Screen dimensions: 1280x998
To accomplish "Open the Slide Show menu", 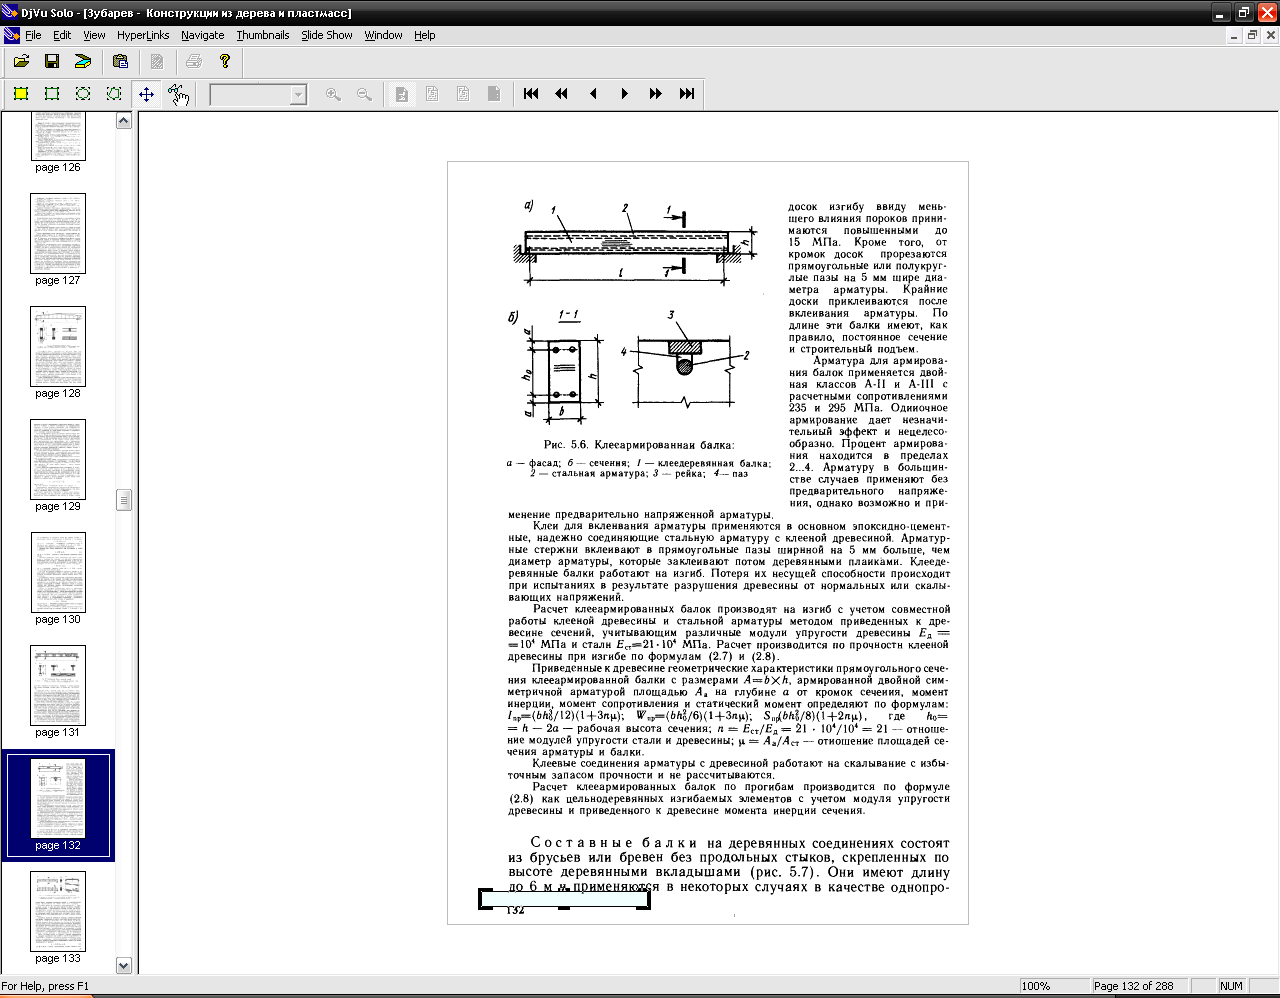I will tap(327, 35).
